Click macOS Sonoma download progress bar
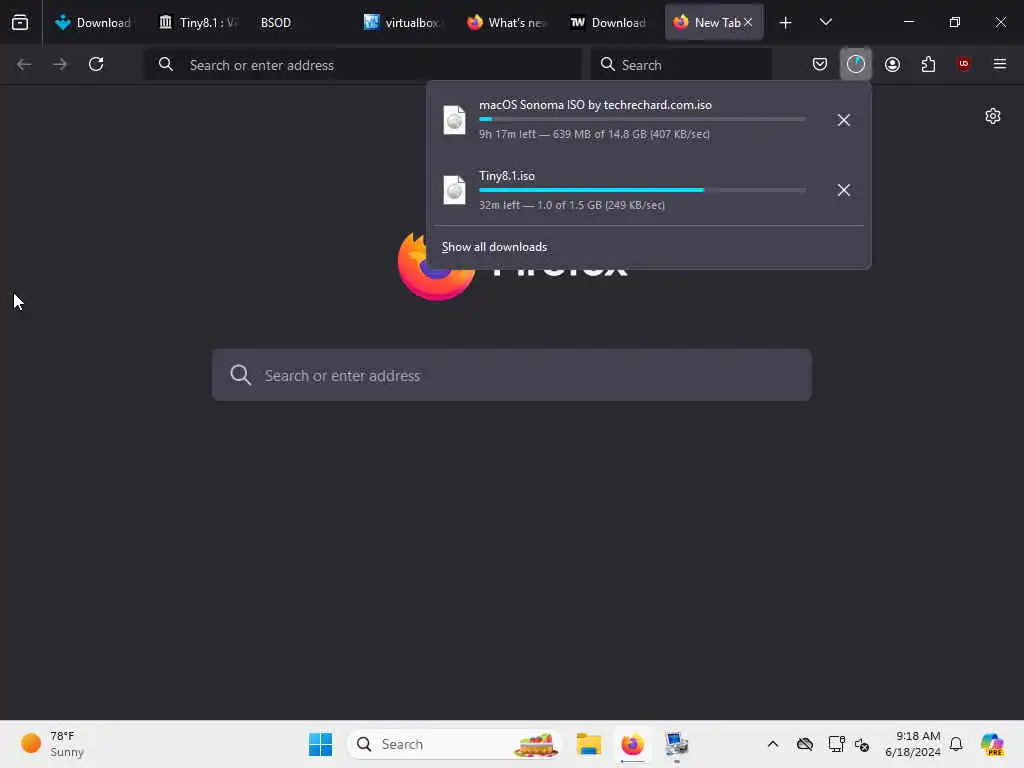The image size is (1024, 768). (x=642, y=120)
